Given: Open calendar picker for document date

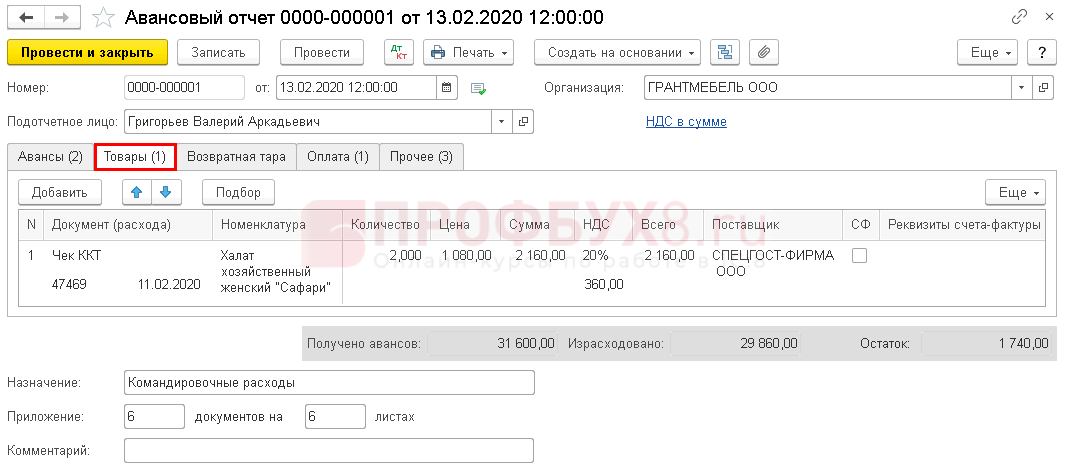Looking at the screenshot, I should [447, 88].
